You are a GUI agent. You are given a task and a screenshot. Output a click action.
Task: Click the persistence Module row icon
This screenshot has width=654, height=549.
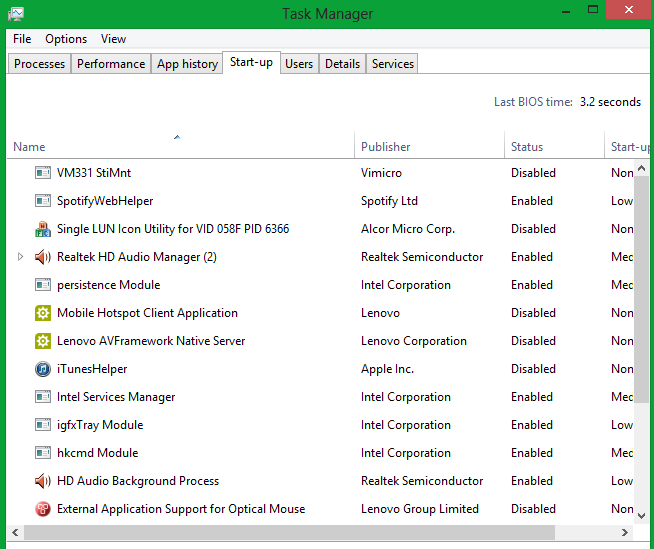pyautogui.click(x=43, y=285)
